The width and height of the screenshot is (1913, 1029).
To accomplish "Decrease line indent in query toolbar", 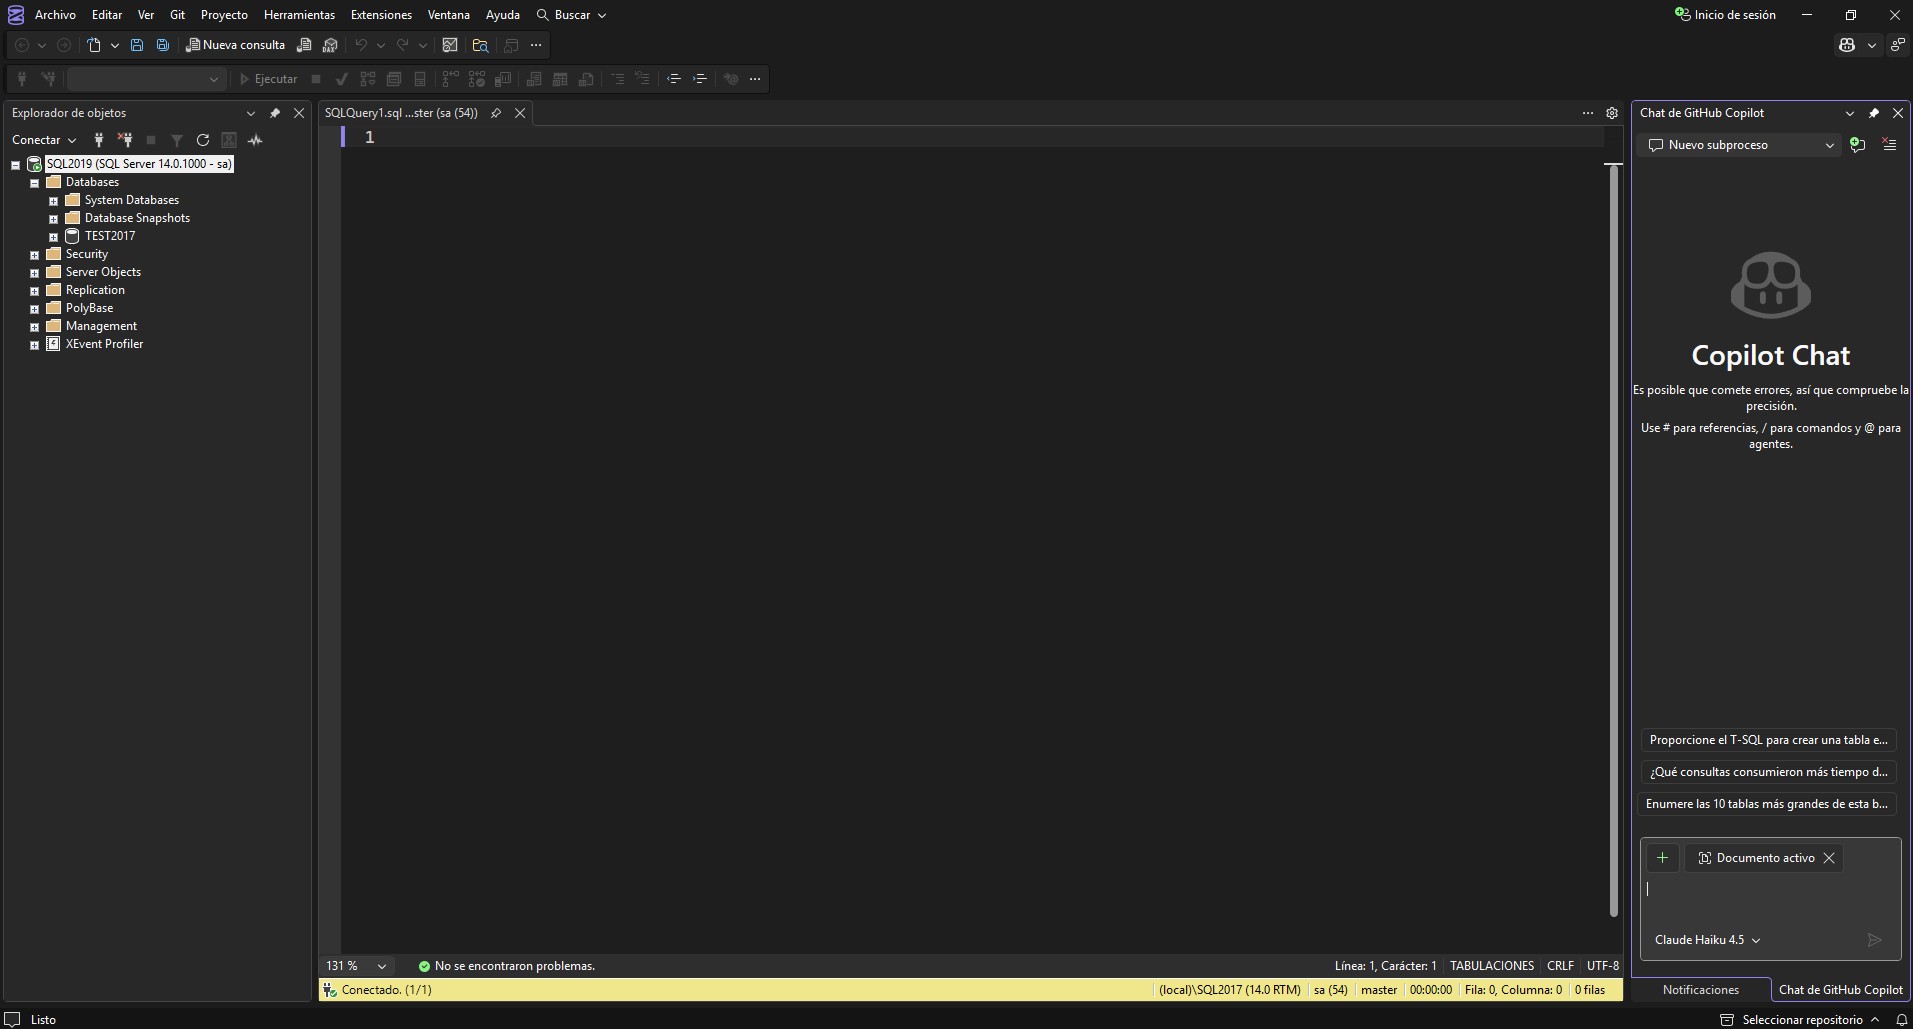I will pos(674,79).
